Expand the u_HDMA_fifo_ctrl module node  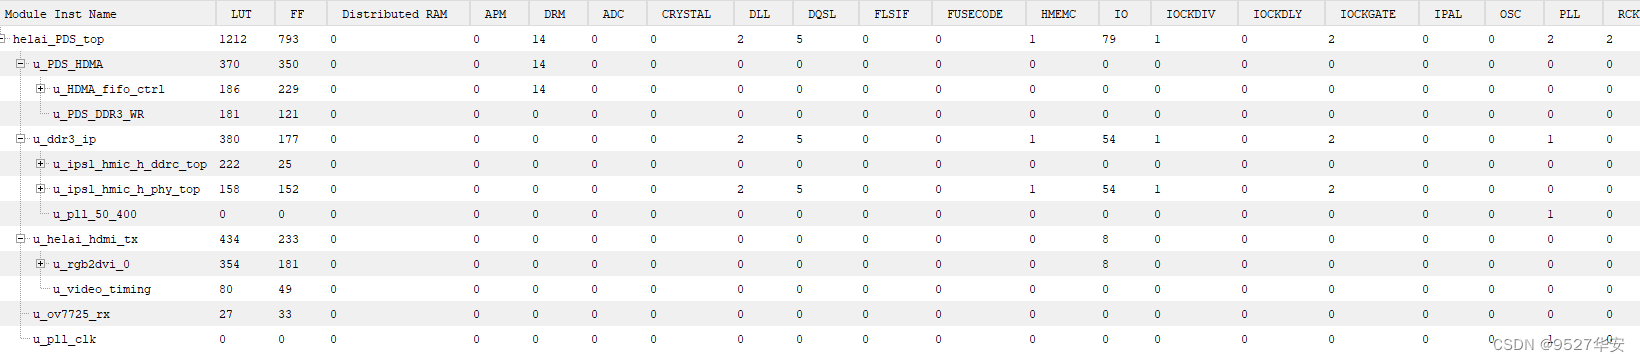pos(40,88)
